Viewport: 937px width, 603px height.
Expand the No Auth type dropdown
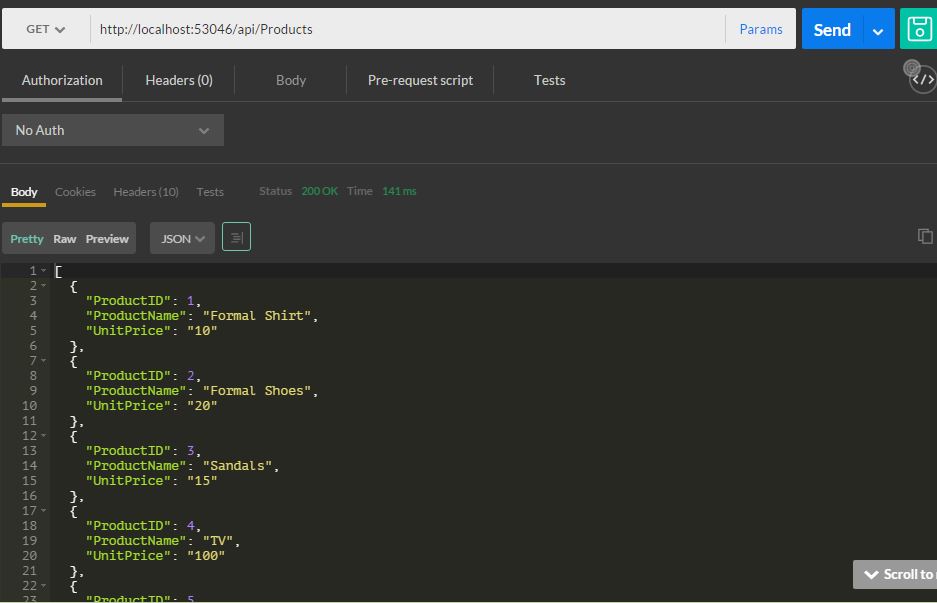coord(113,130)
